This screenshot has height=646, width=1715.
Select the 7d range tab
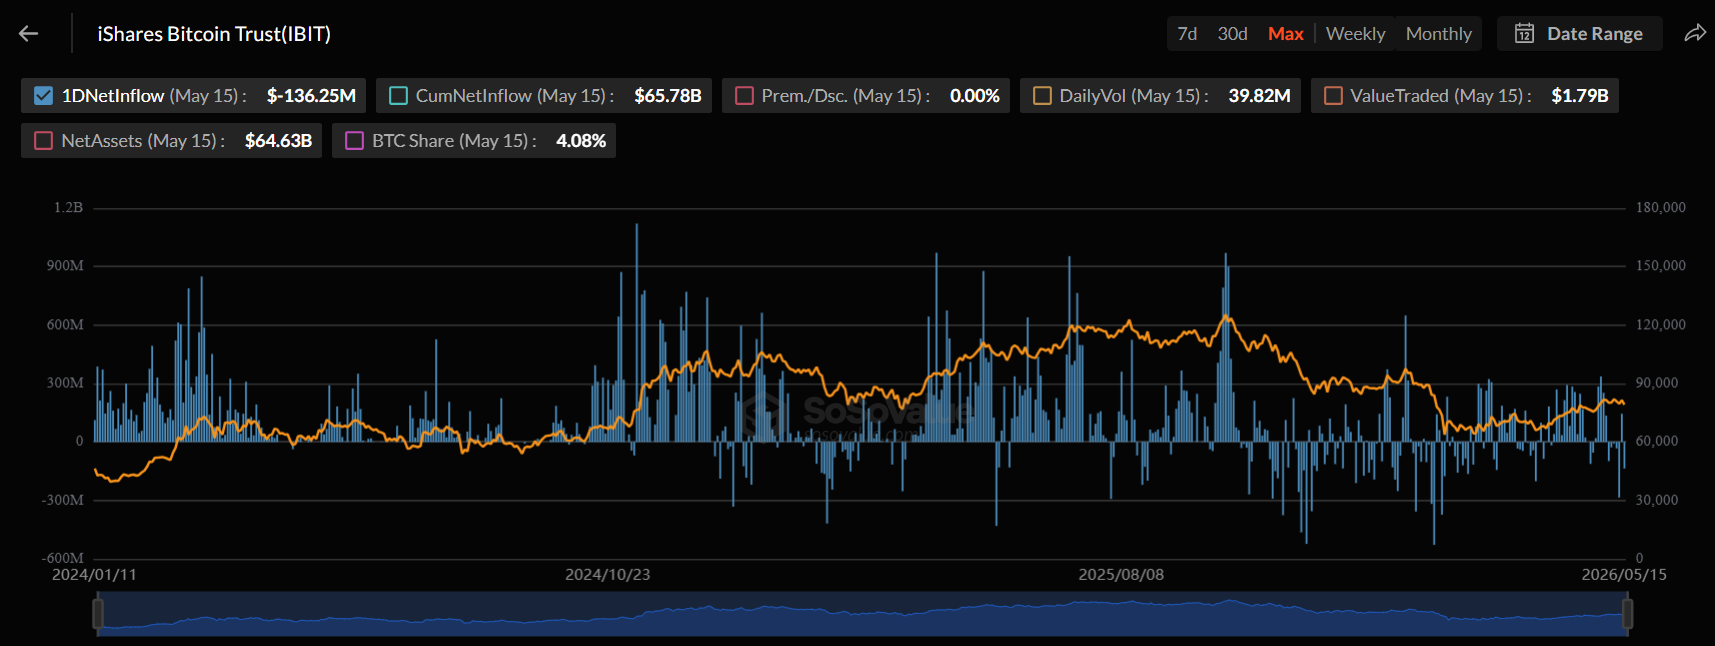click(x=1187, y=34)
